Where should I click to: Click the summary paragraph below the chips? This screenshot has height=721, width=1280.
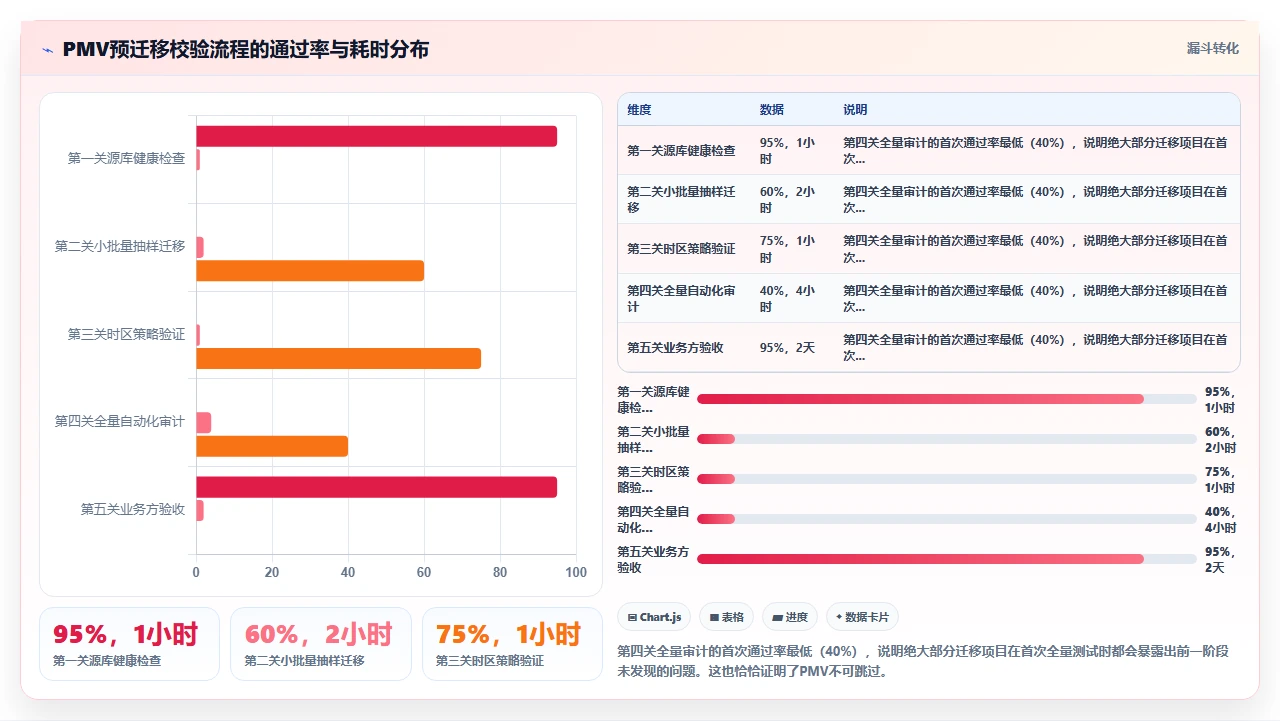coord(923,661)
